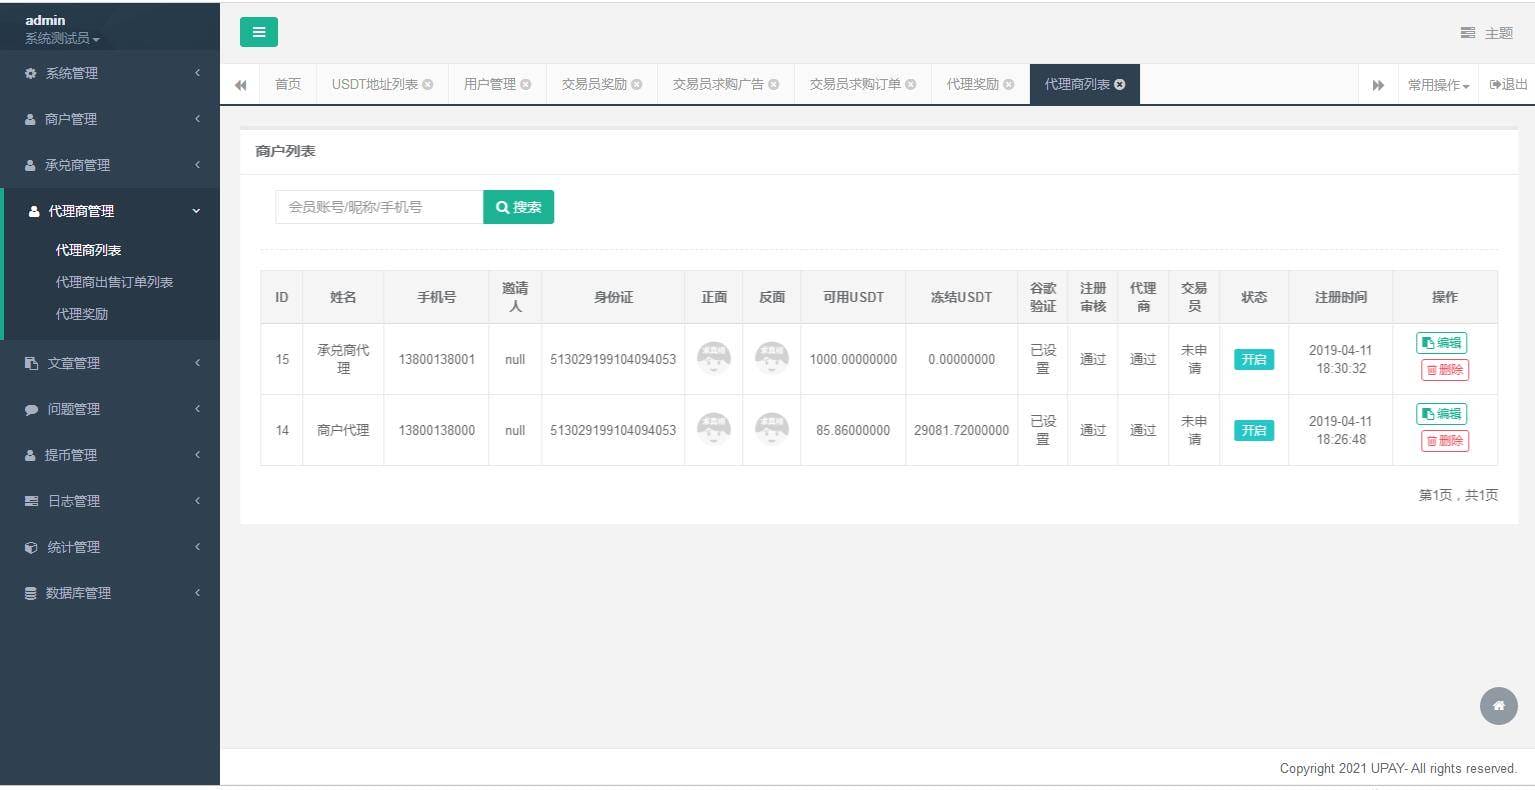
Task: Click 删除 button for ID 14
Action: point(1444,441)
